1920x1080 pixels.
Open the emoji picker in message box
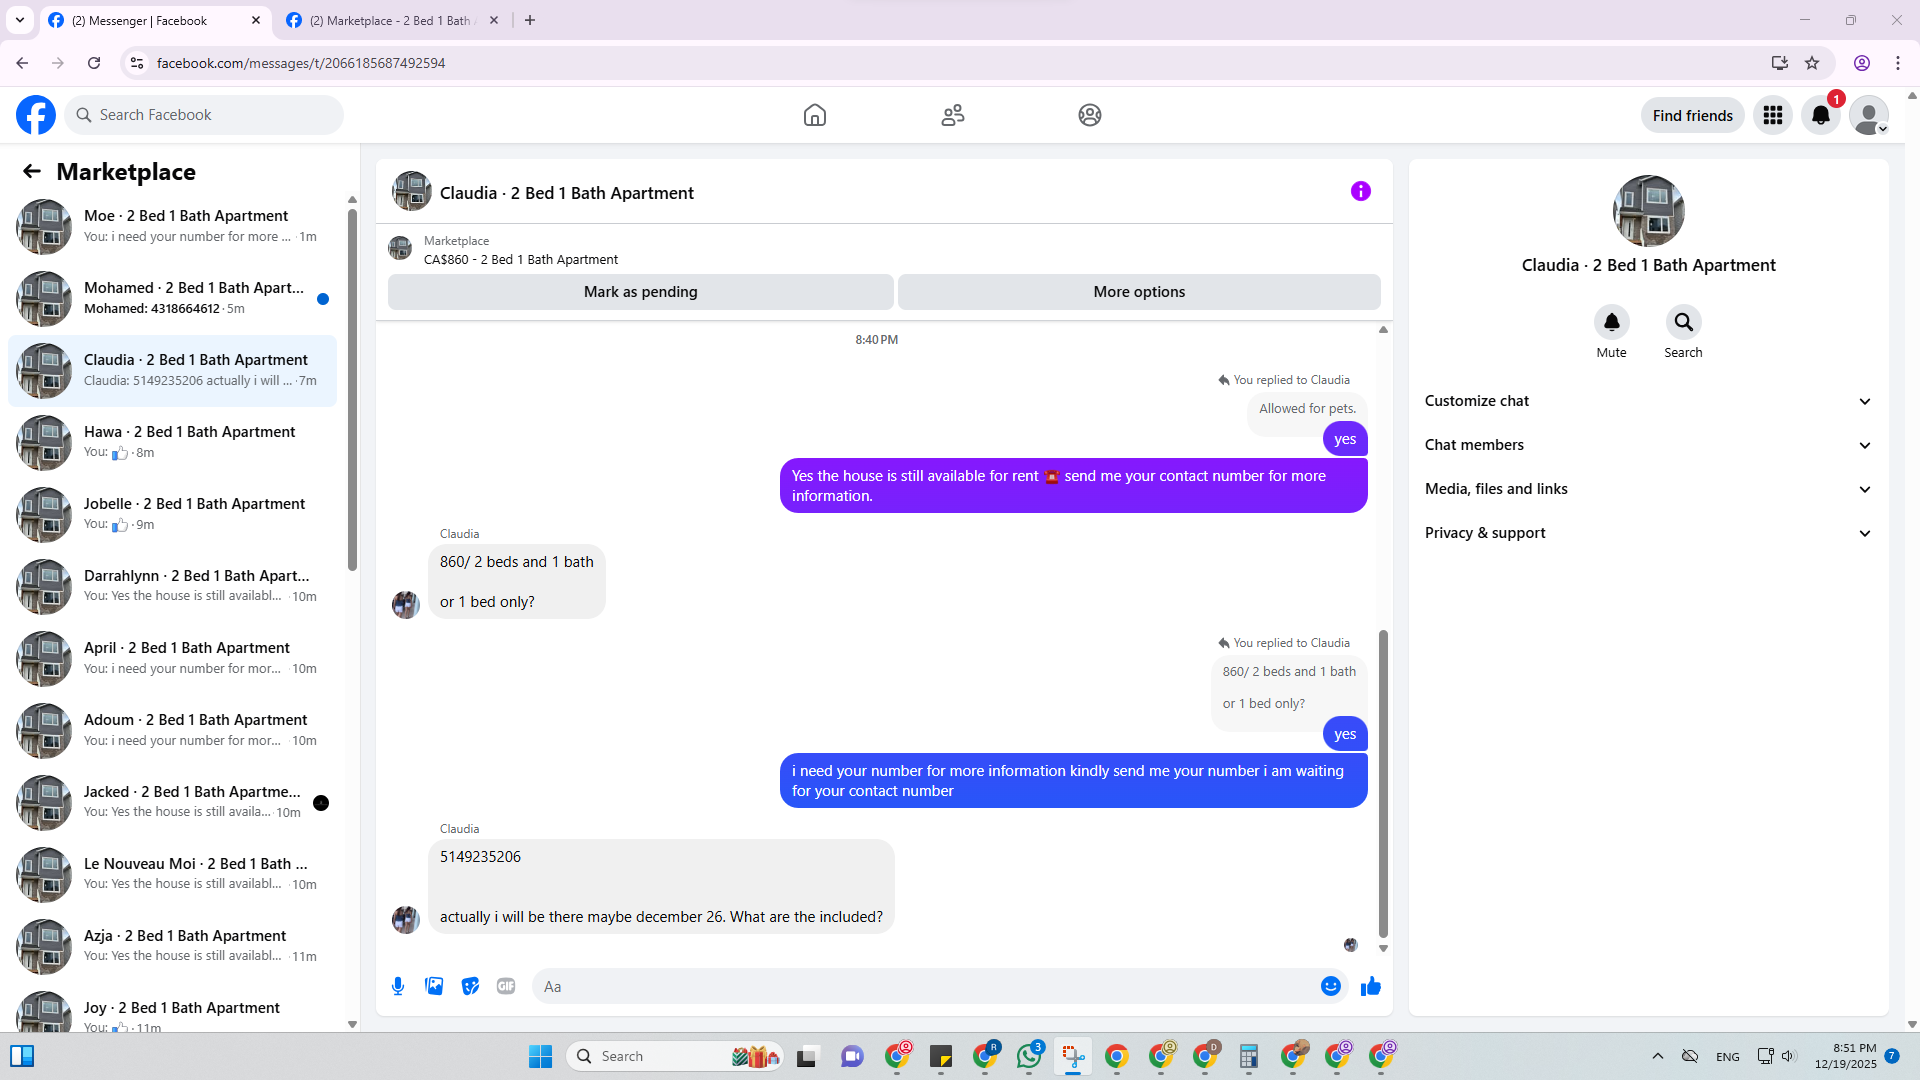(1330, 986)
